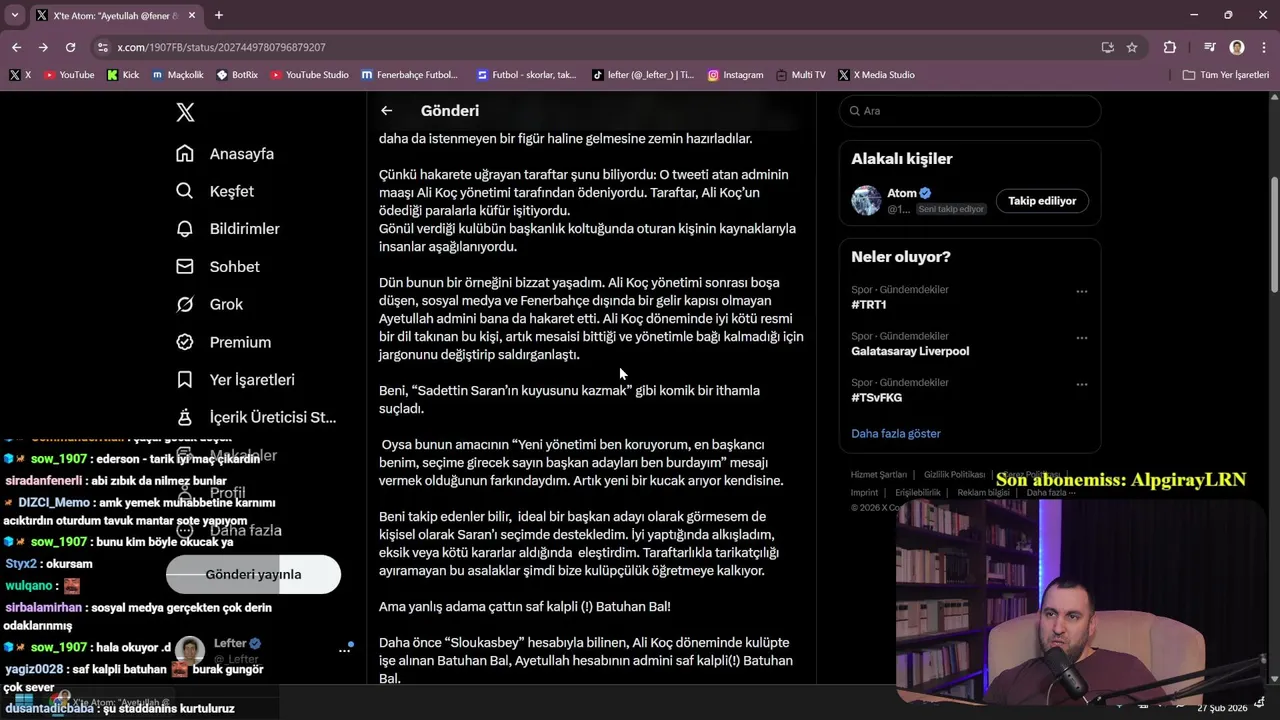Viewport: 1280px width, 720px height.
Task: Open site information icon in address bar
Action: pyautogui.click(x=103, y=47)
